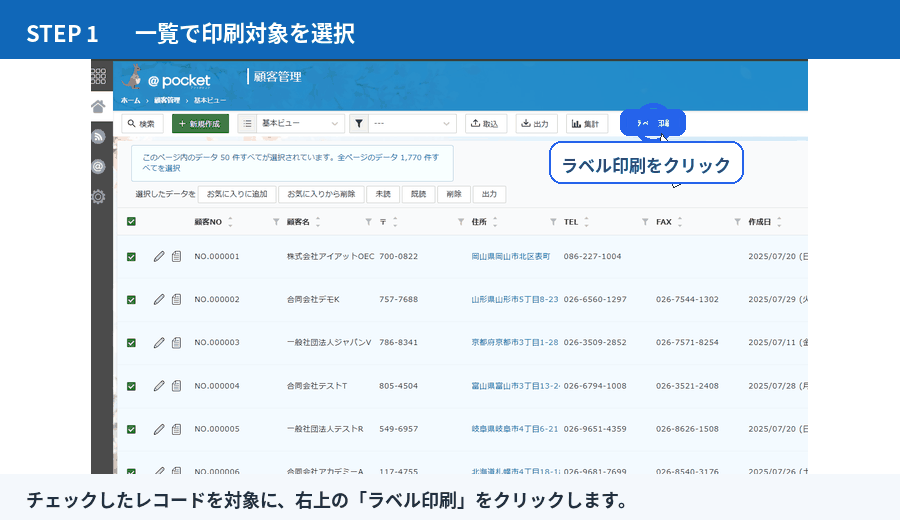Open settings gear in sidebar

98,197
